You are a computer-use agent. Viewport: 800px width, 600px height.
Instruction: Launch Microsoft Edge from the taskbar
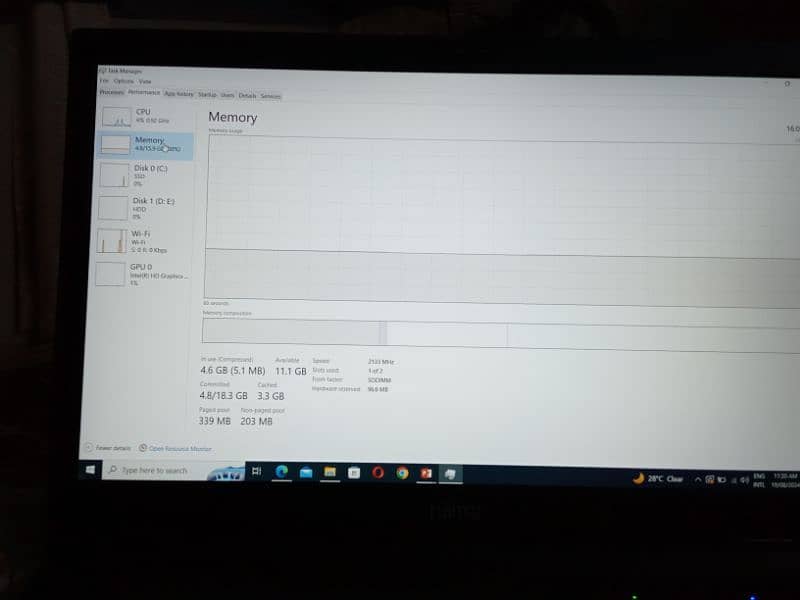[x=282, y=472]
